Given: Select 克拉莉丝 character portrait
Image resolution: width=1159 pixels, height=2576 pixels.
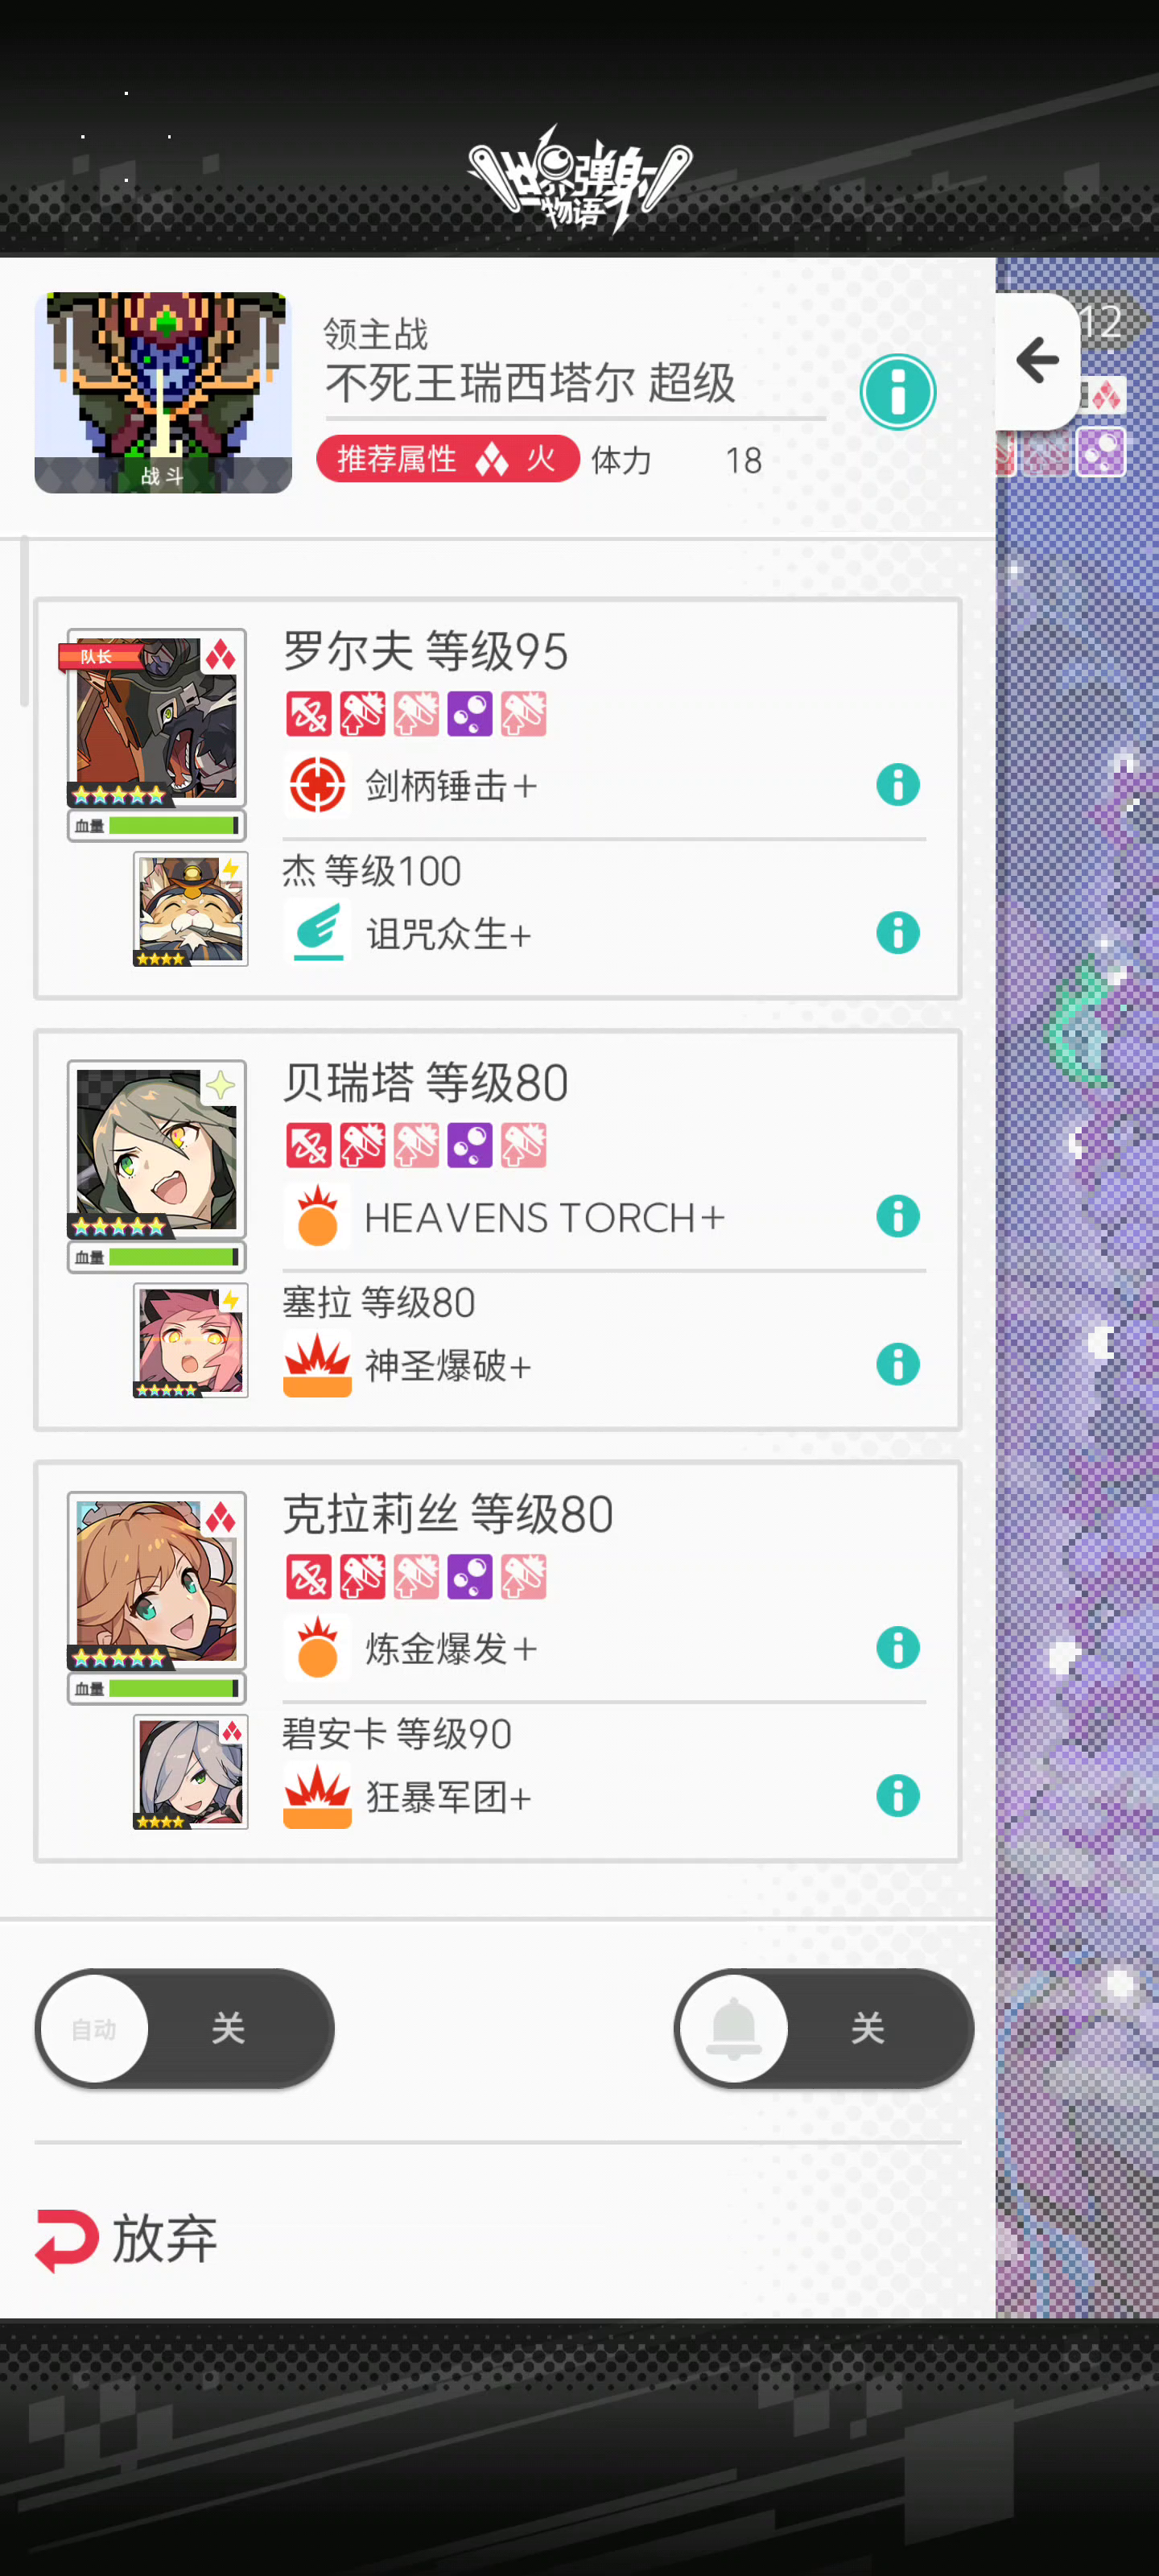Looking at the screenshot, I should point(157,1581).
